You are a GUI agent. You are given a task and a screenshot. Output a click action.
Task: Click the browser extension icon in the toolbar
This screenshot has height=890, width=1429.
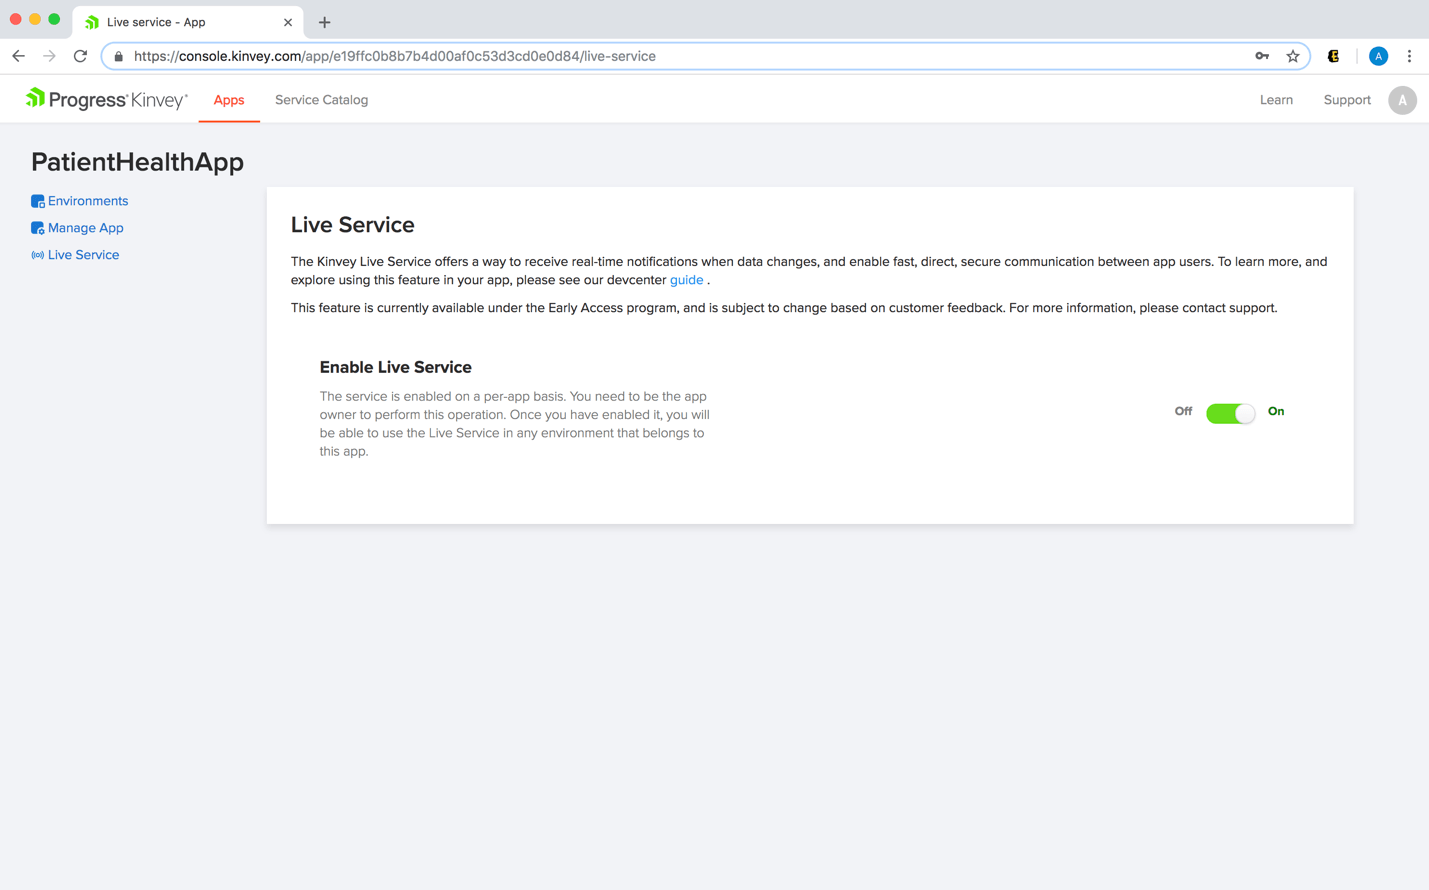pos(1333,56)
